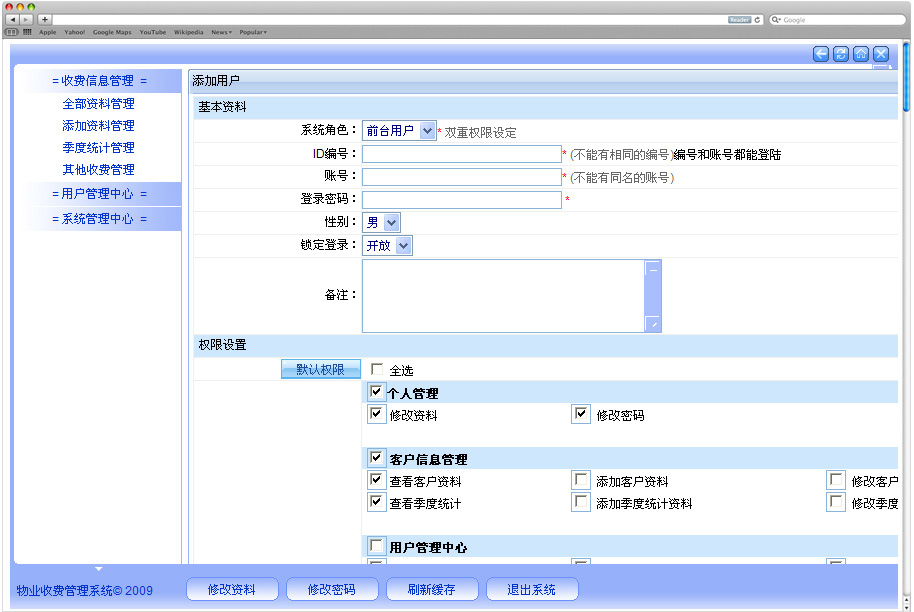This screenshot has height=612, width=914.
Task: Go to home via the house icon
Action: tap(861, 54)
